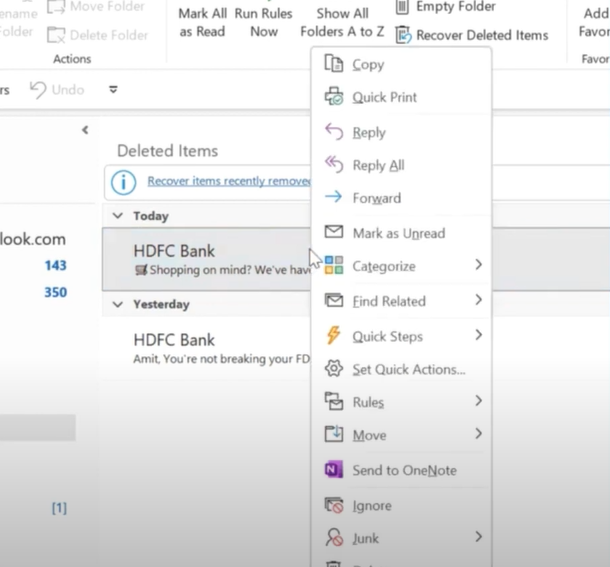Select Quick Print menu entry
The height and width of the screenshot is (567, 610).
point(401,97)
